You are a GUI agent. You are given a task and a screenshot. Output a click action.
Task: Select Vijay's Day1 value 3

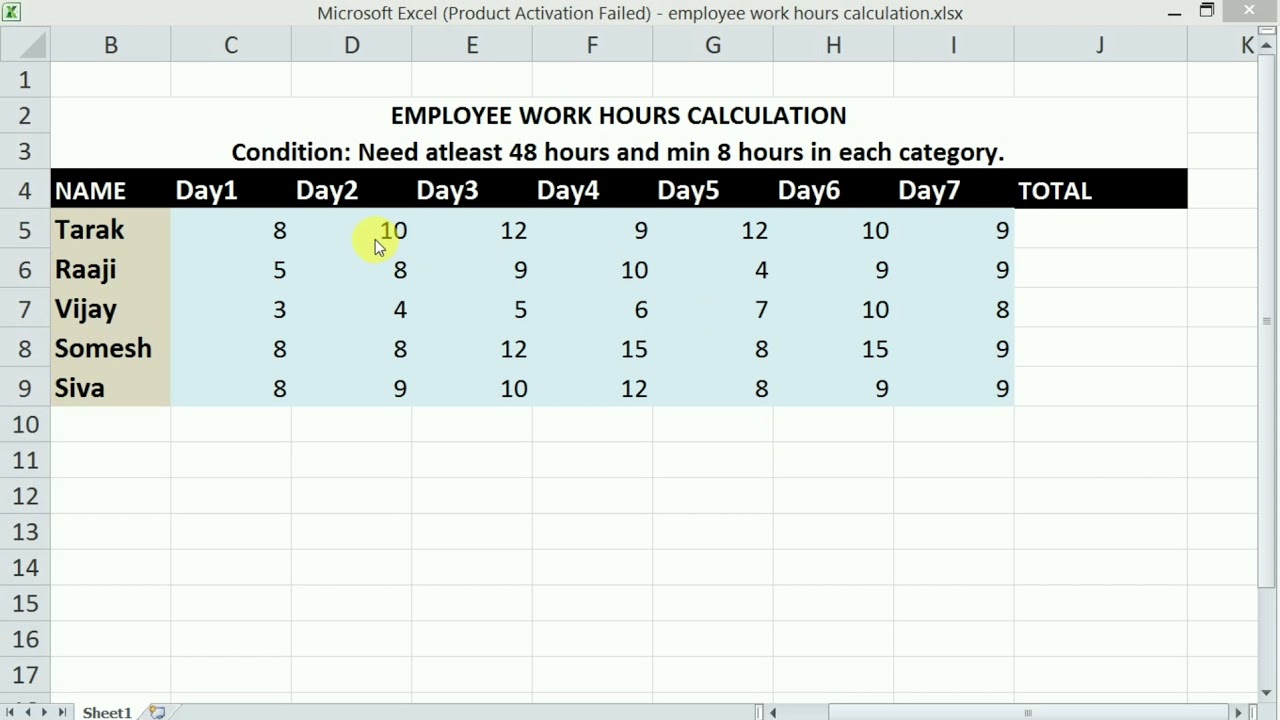[x=231, y=309]
